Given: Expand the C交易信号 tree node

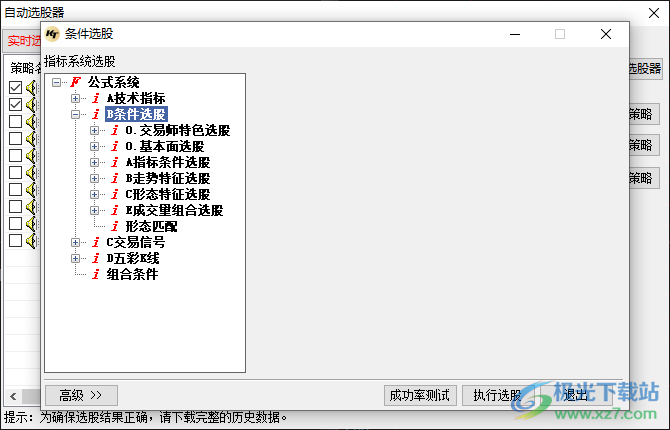Looking at the screenshot, I should click(x=75, y=242).
